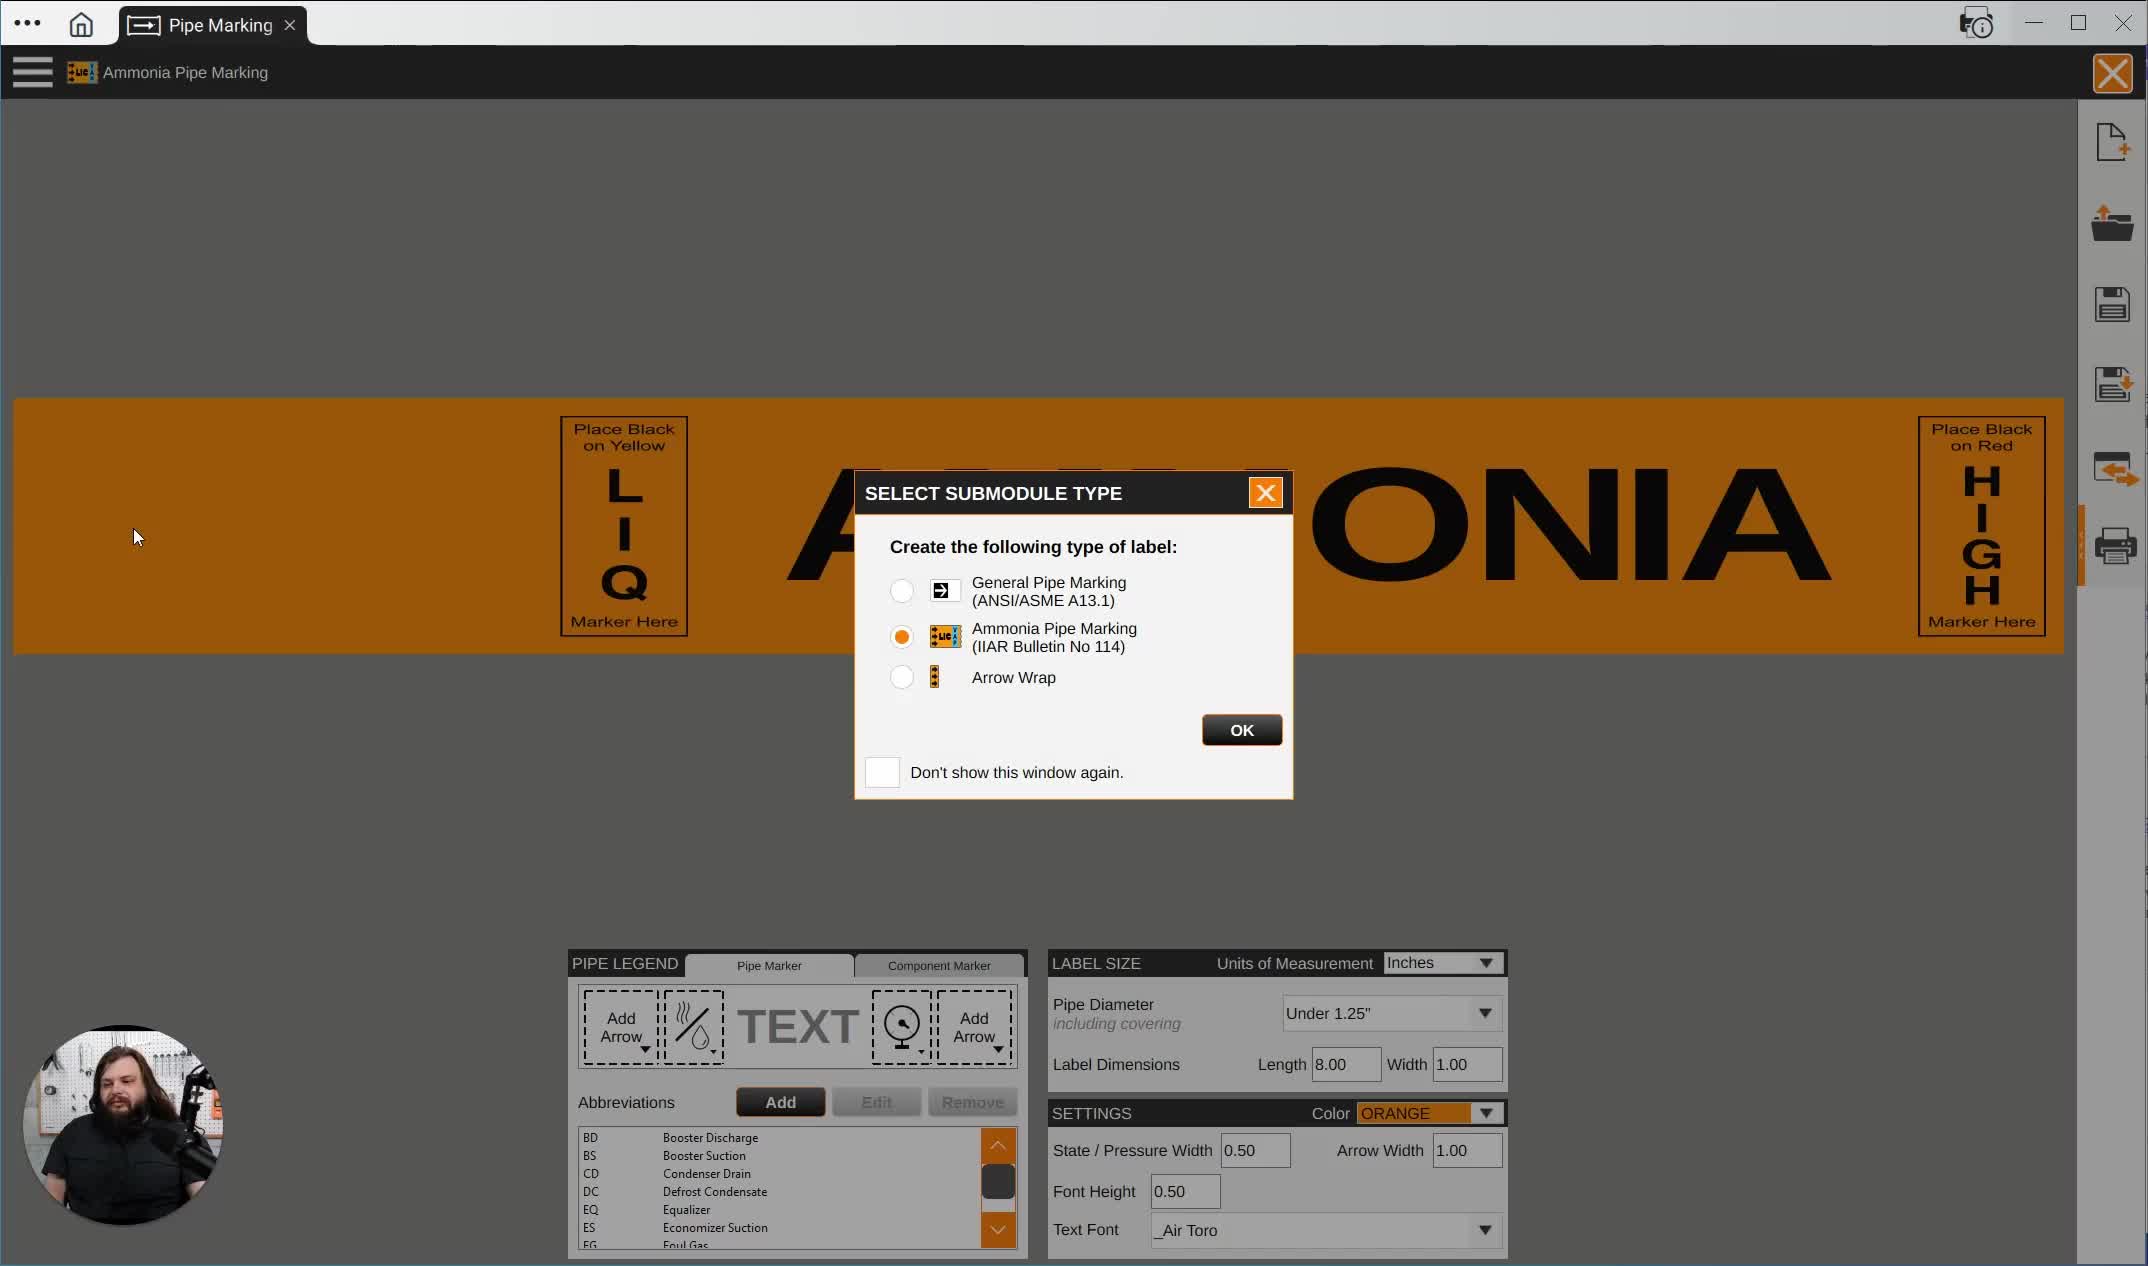
Task: Click the label Width field
Action: tap(1467, 1064)
